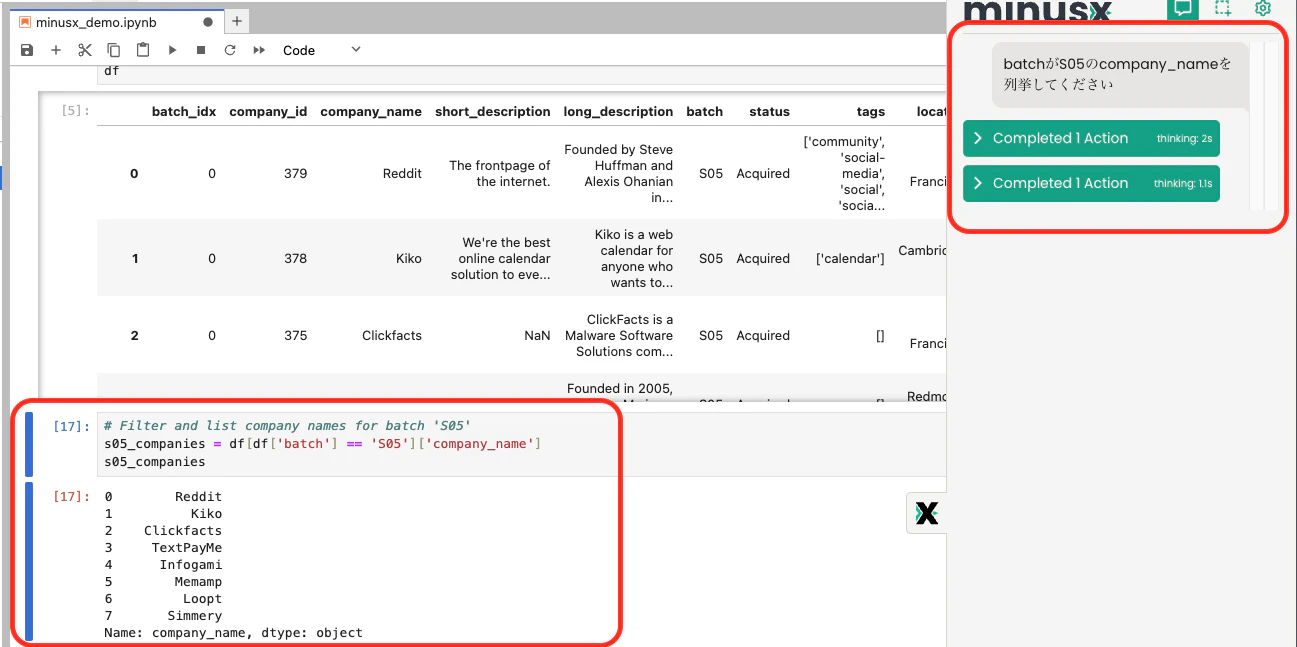
Task: Toggle the MinusX sidebar with X button
Action: (x=927, y=513)
